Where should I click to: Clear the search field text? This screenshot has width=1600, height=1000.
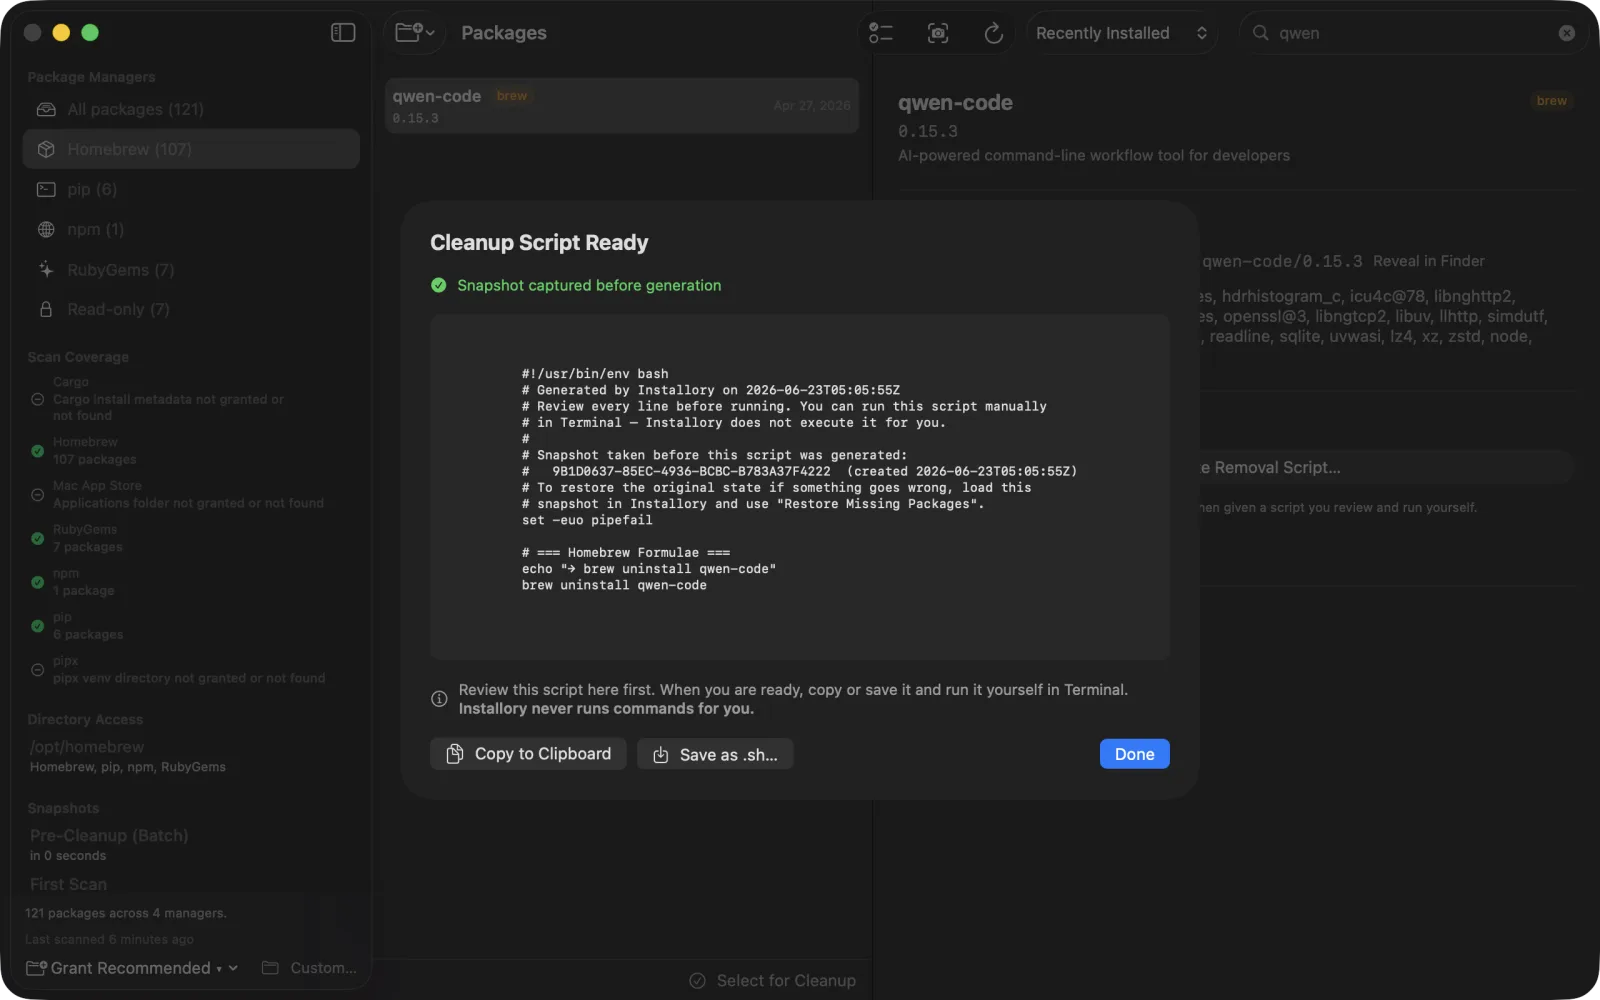pos(1566,33)
